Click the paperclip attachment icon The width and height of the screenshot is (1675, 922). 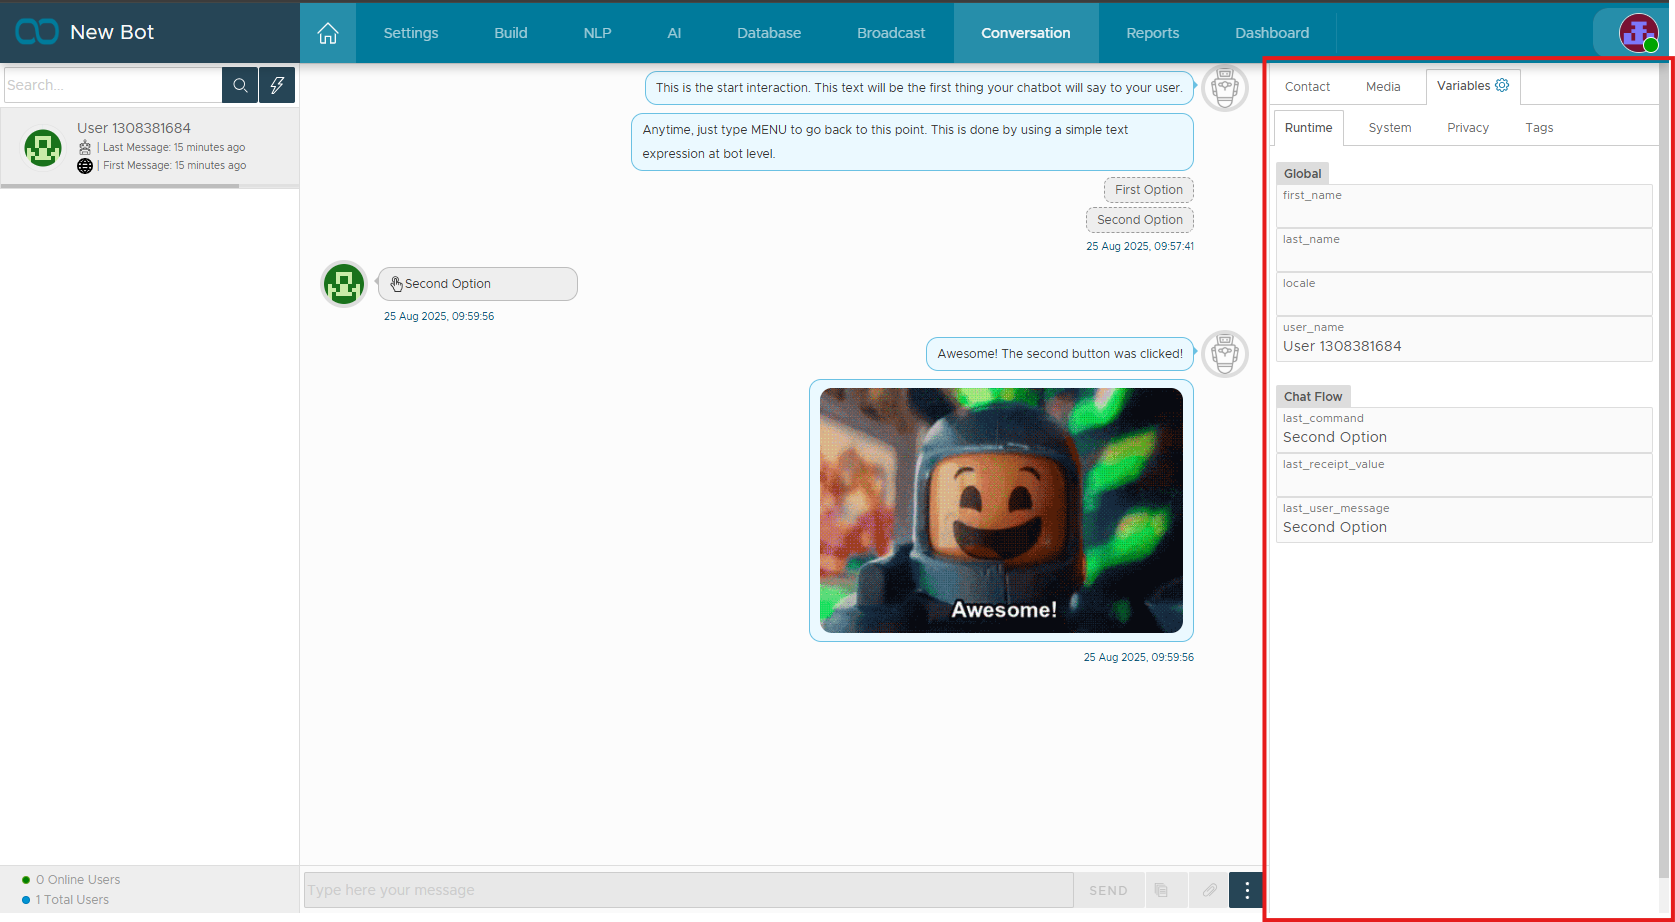tap(1209, 890)
